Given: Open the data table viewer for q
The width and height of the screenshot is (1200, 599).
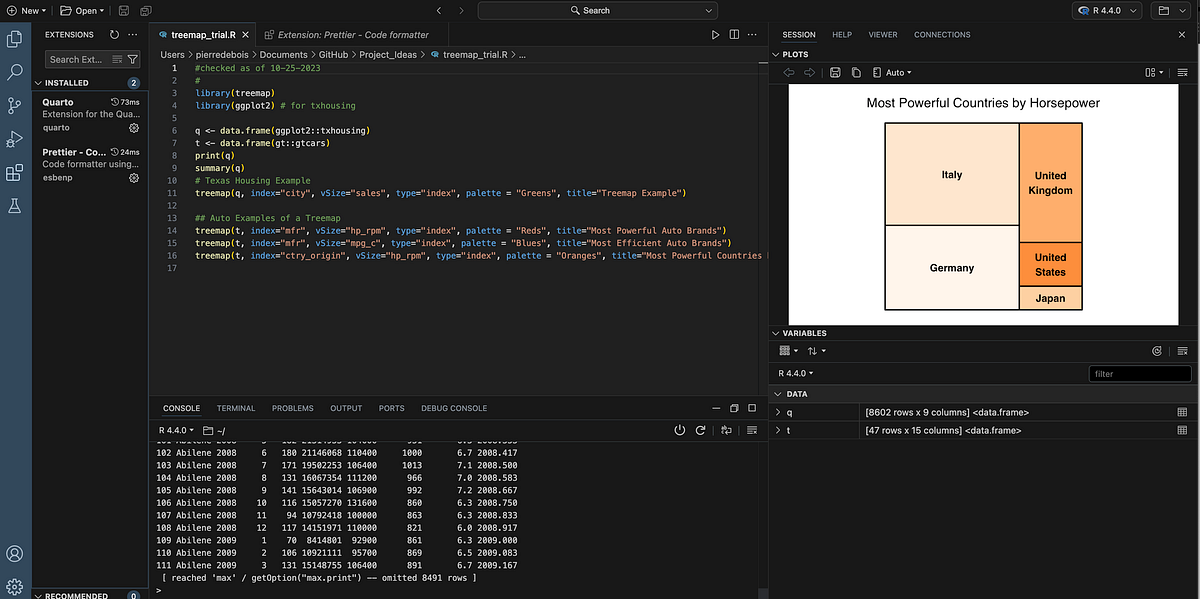Looking at the screenshot, I should click(1182, 412).
